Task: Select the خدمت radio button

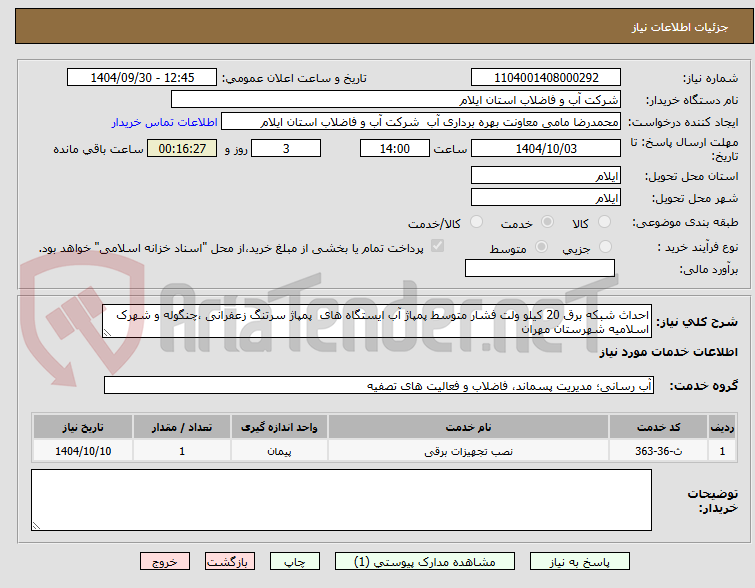Action: 547,222
